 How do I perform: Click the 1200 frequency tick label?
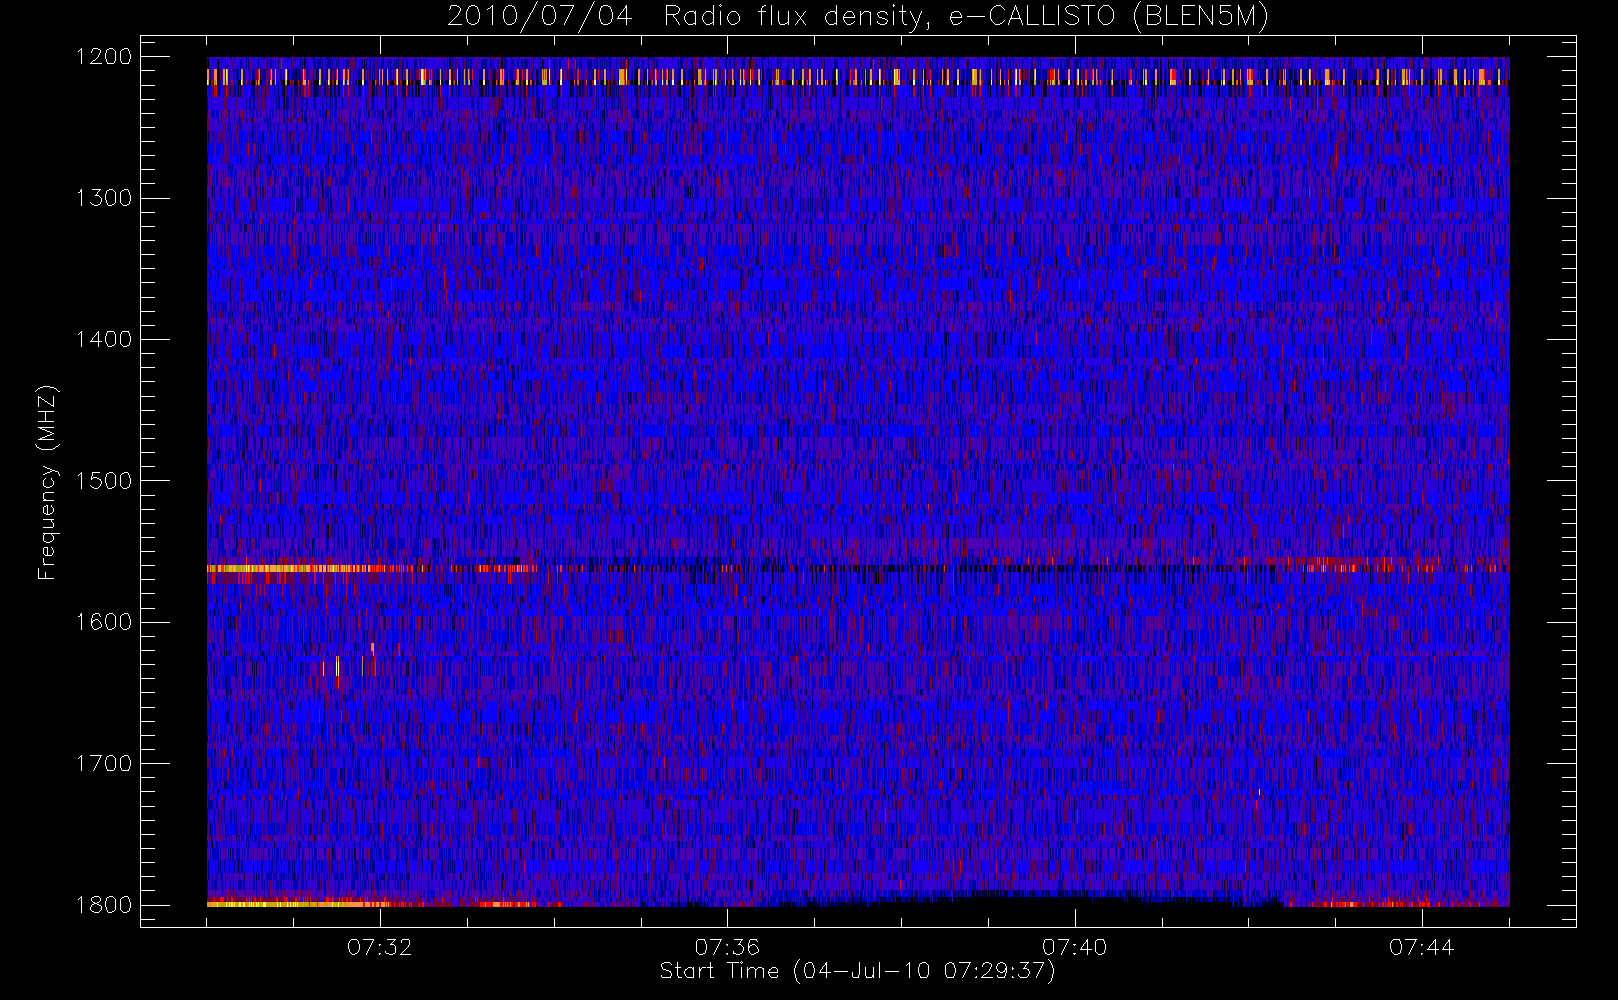tap(104, 57)
